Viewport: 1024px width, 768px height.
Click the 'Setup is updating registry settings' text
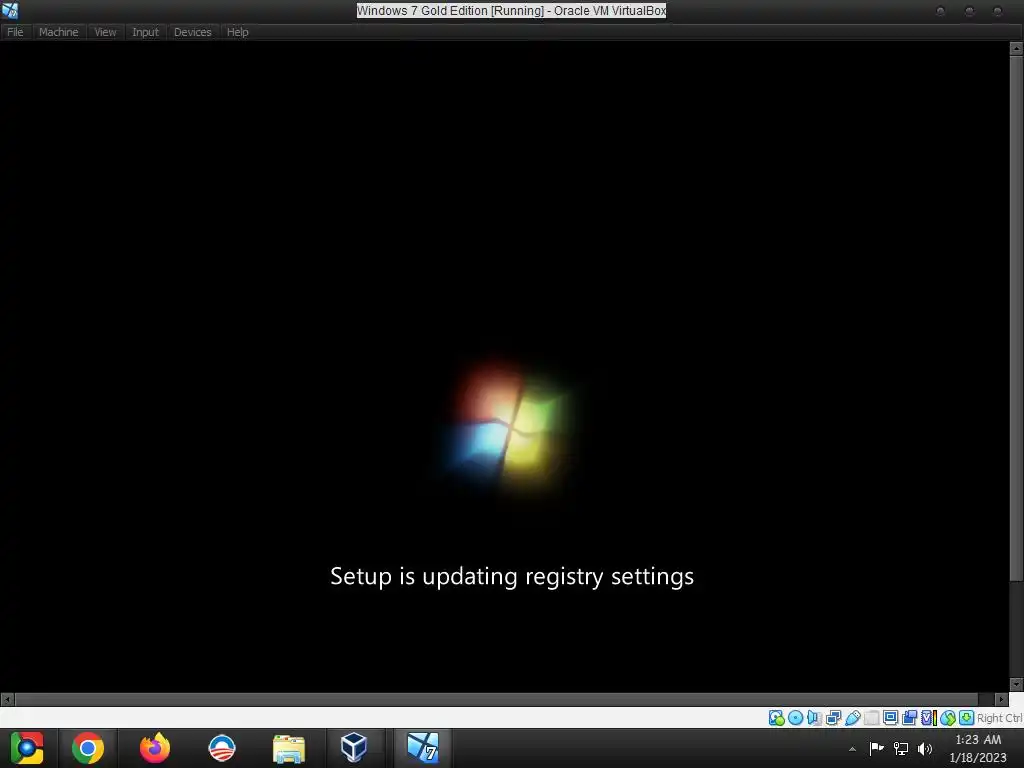click(512, 576)
